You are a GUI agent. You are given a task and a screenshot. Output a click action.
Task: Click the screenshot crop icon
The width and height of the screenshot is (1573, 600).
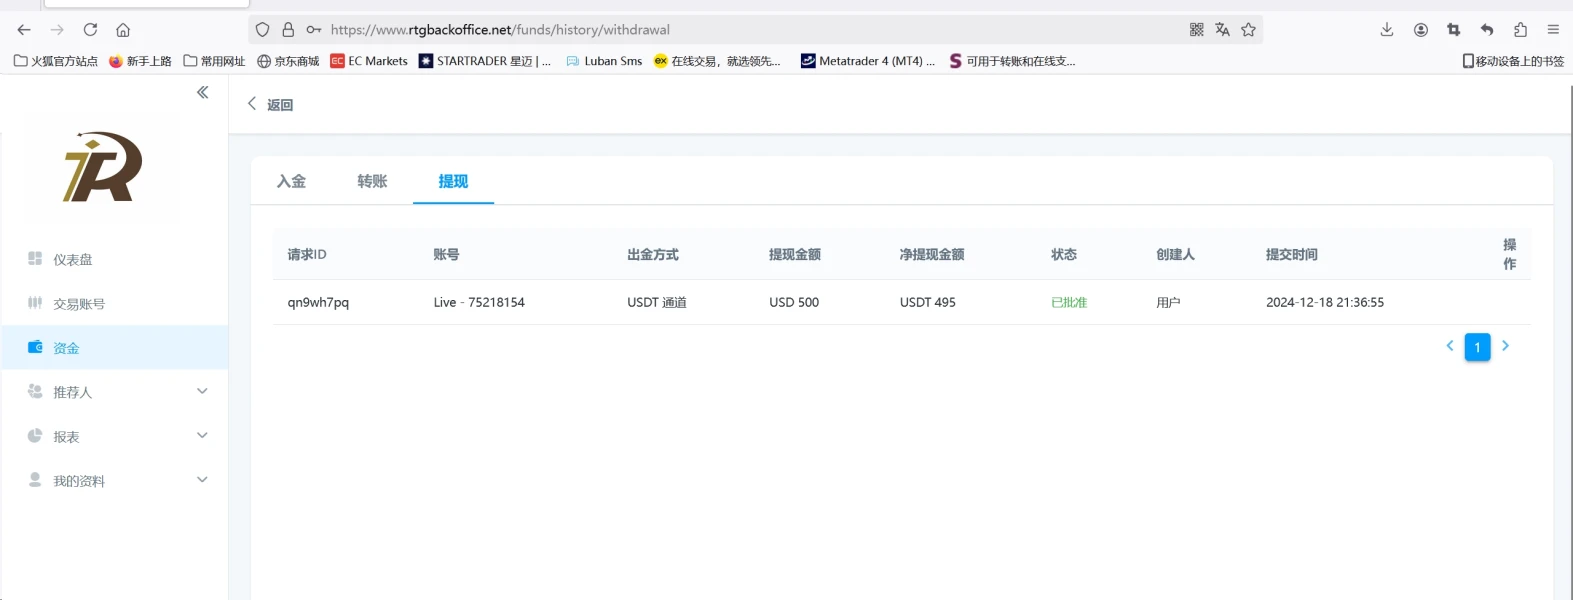1453,30
